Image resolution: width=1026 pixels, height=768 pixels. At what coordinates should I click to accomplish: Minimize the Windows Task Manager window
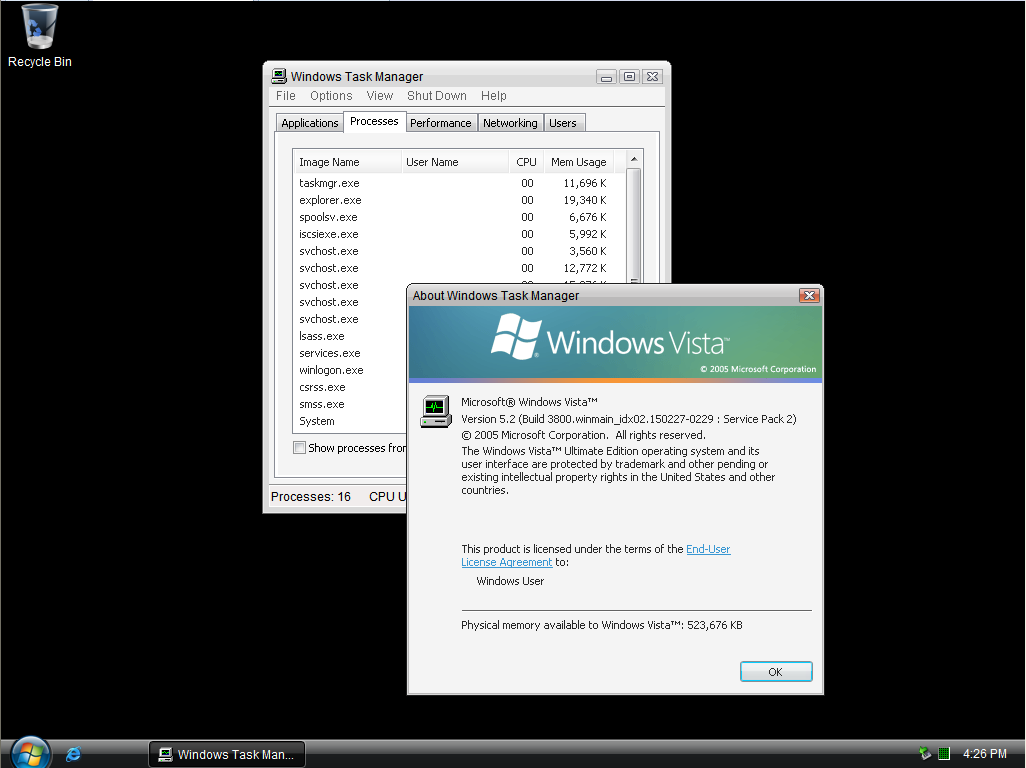(607, 77)
